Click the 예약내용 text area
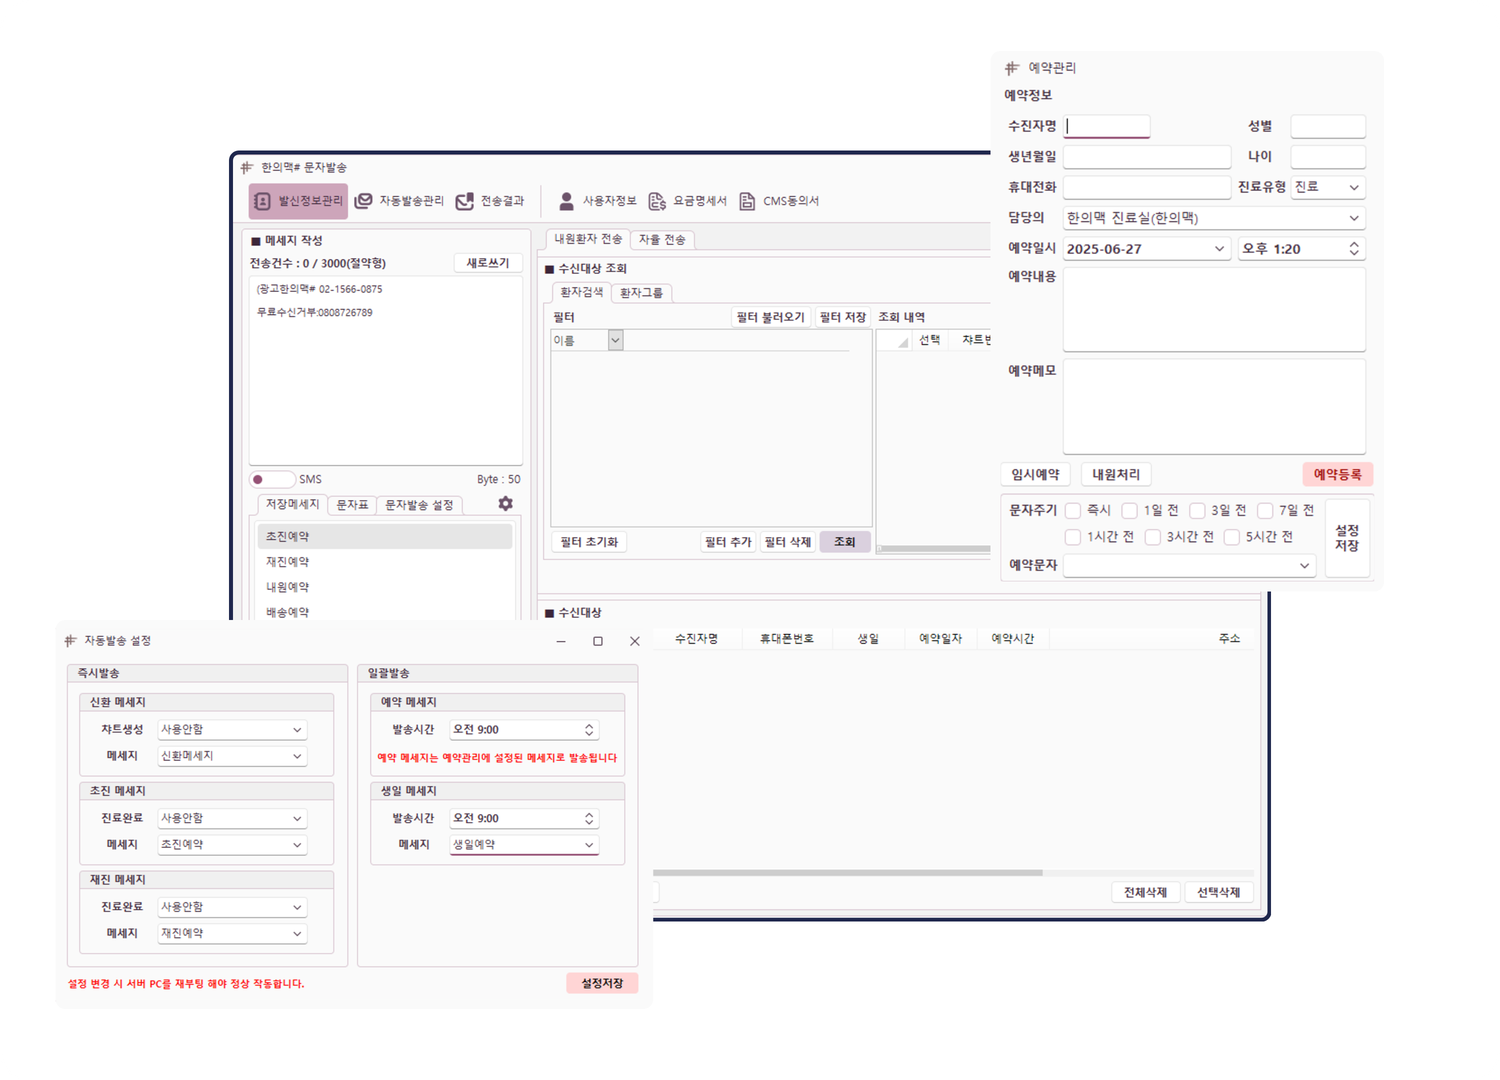This screenshot has width=1500, height=1080. point(1214,309)
